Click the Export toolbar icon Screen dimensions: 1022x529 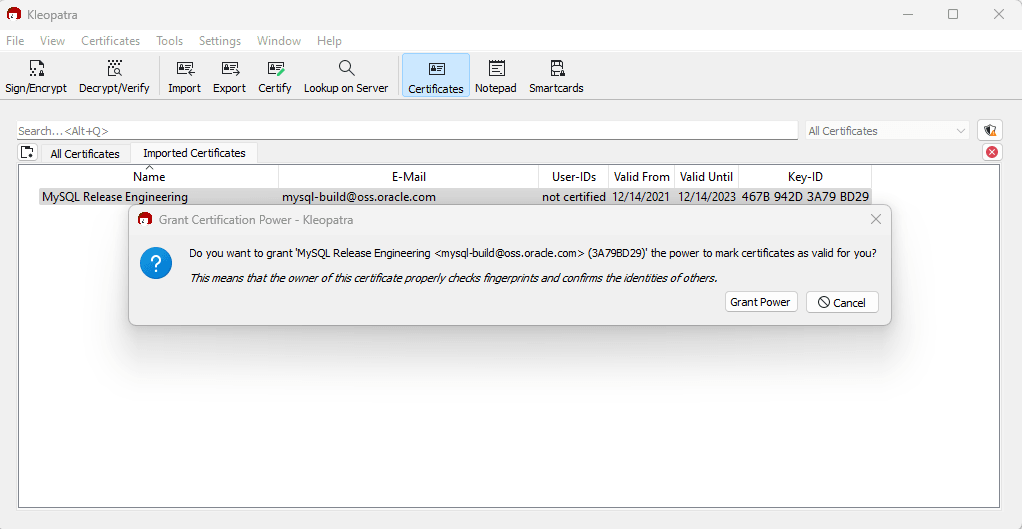pos(229,76)
